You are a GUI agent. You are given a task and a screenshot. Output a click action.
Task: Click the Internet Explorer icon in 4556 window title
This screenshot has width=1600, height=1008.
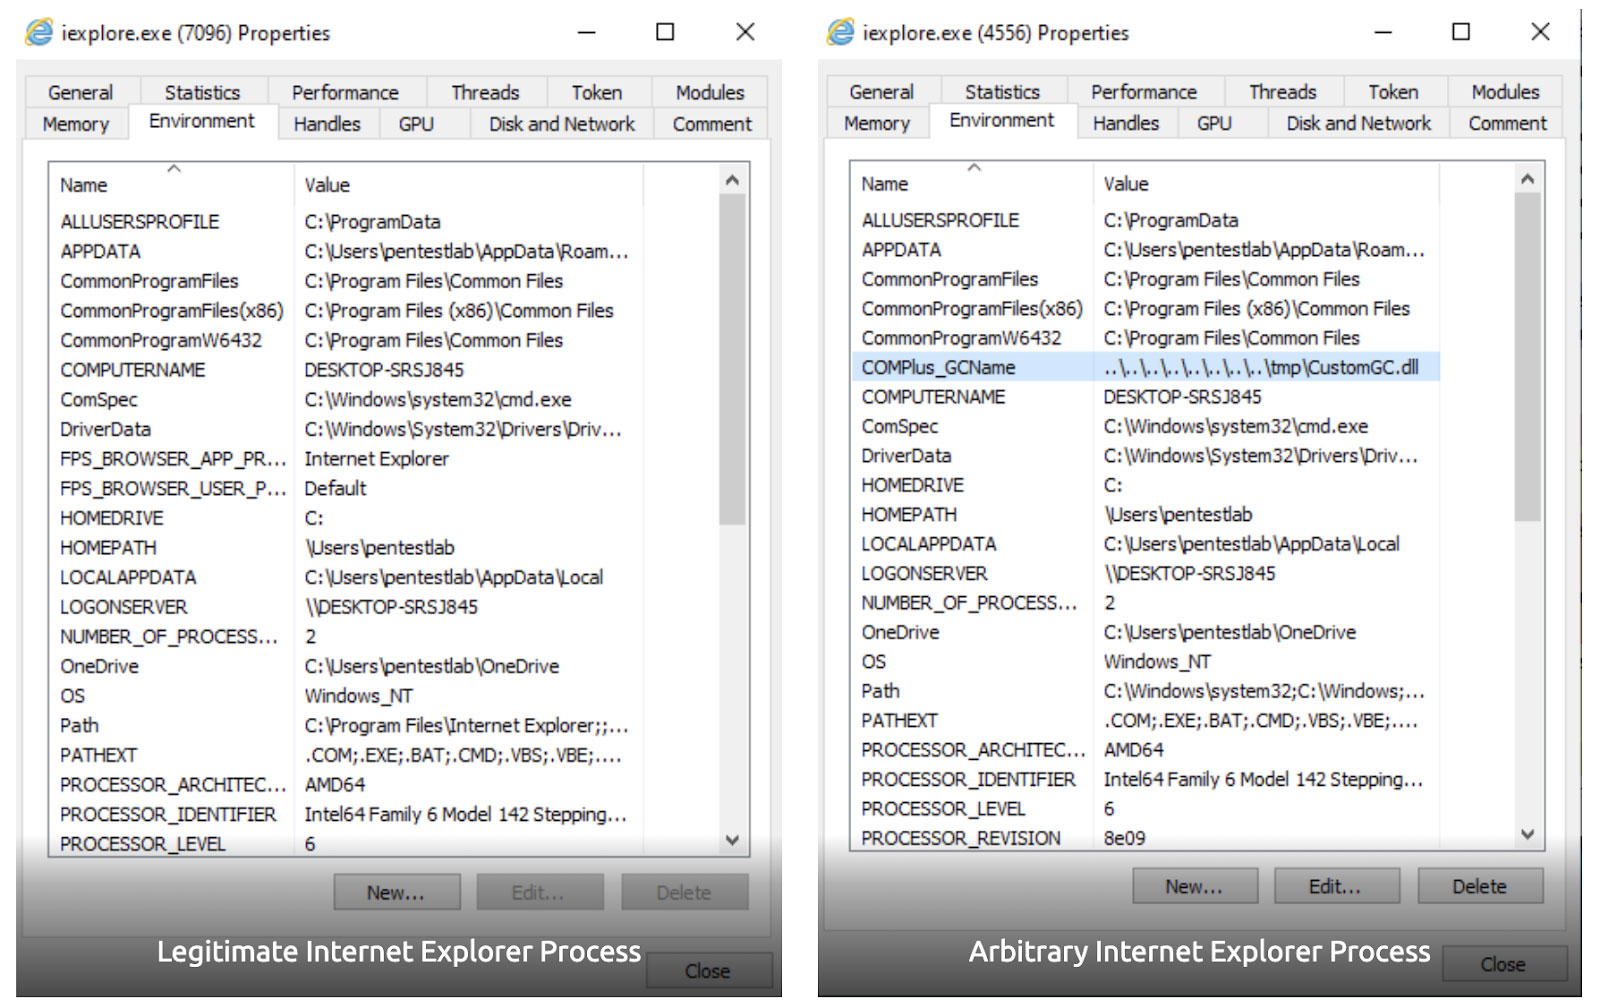[x=841, y=33]
